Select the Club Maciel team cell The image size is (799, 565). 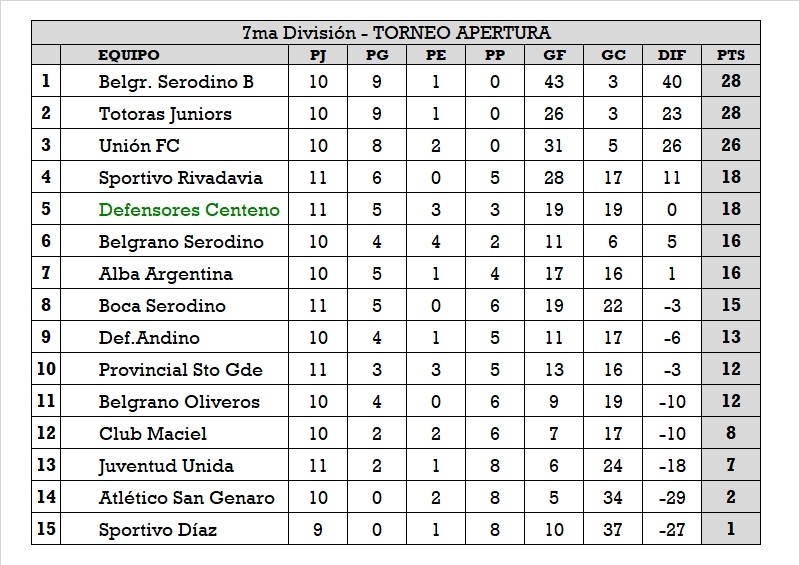153,434
